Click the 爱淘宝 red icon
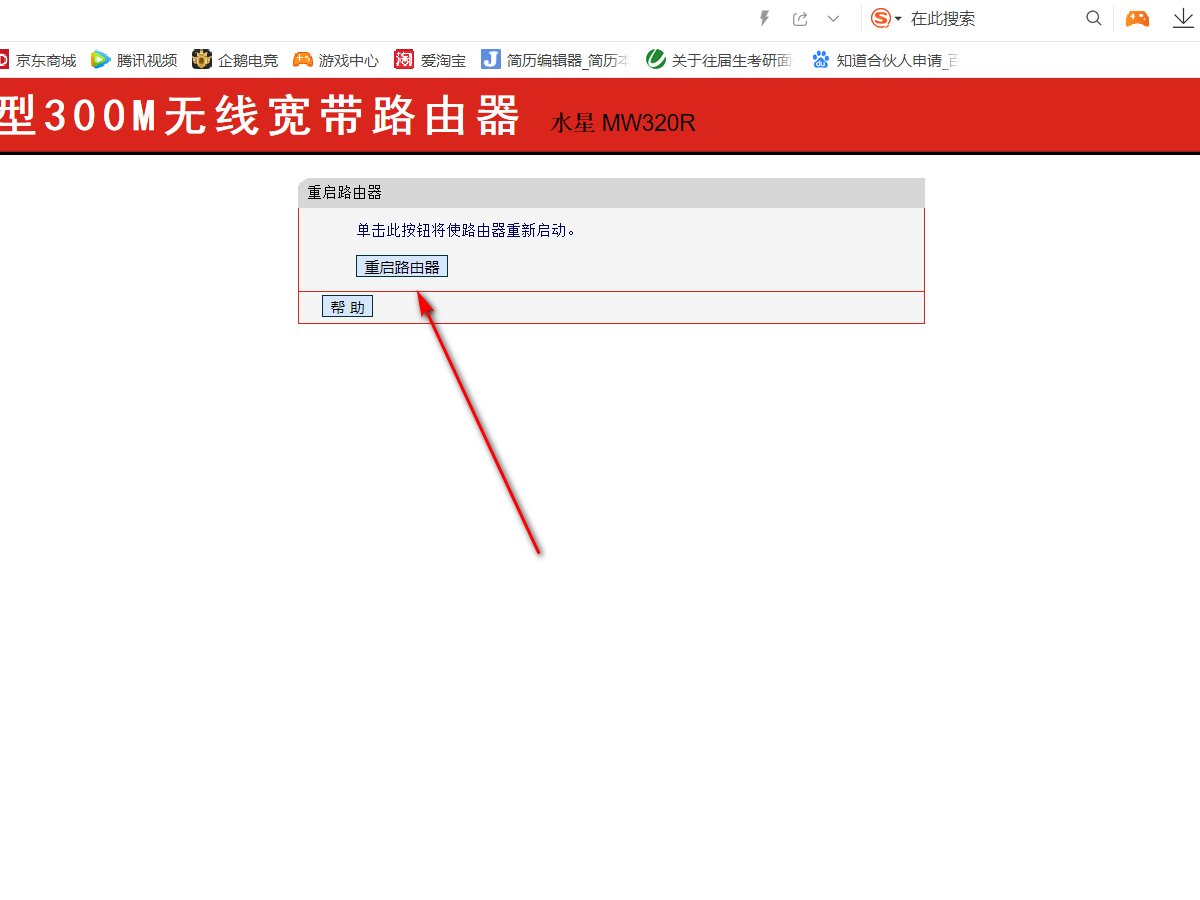 [404, 60]
